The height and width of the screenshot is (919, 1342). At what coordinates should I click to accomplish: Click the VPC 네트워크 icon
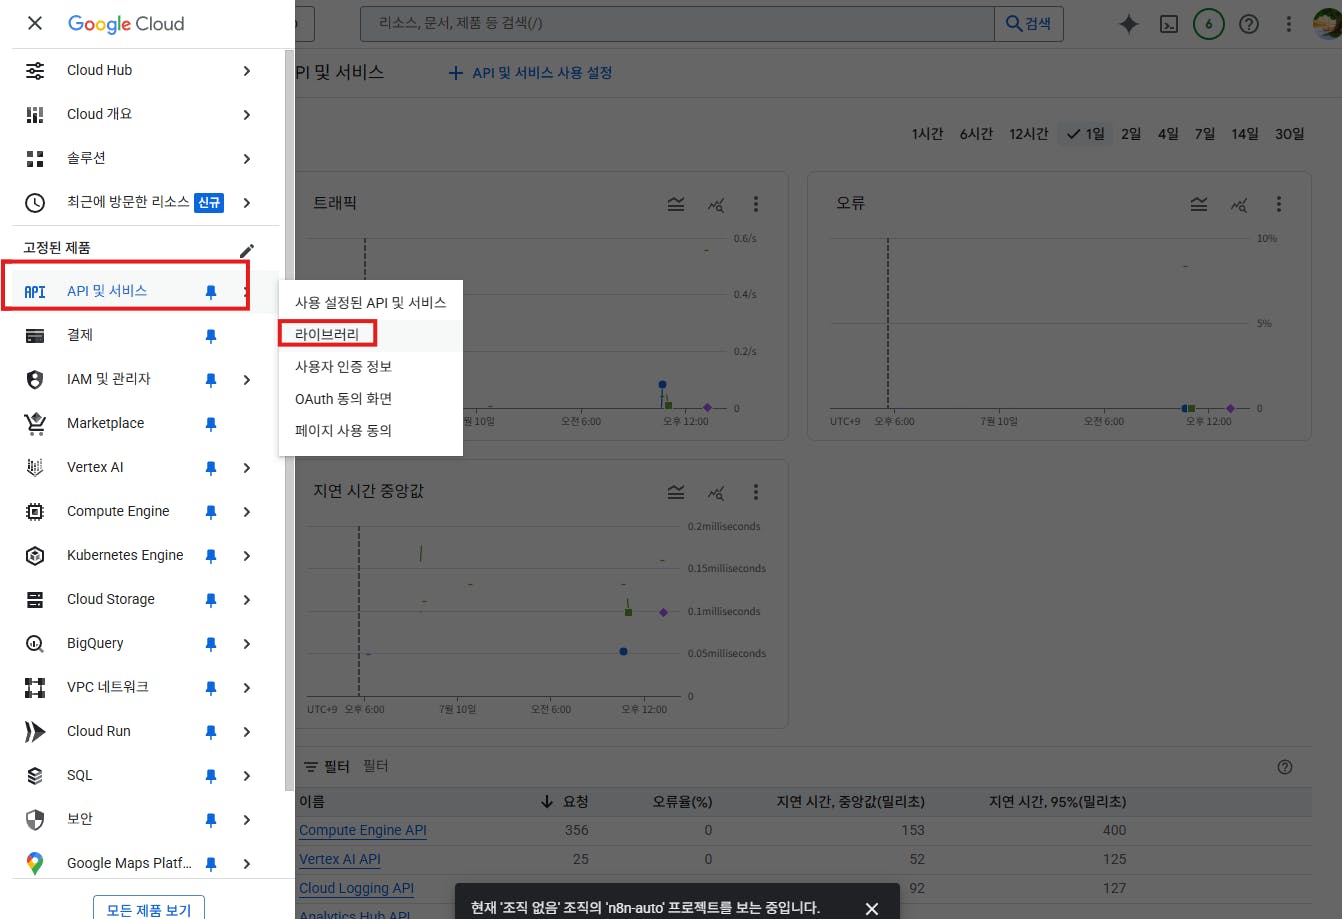[x=35, y=688]
